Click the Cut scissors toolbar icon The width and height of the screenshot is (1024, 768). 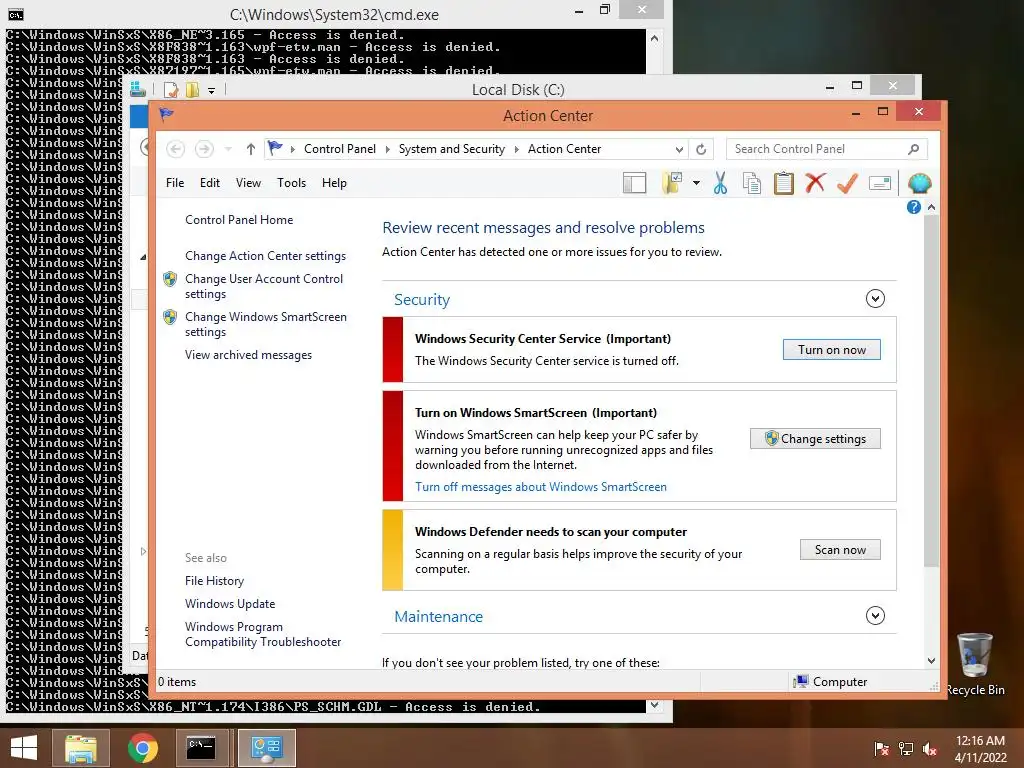point(720,184)
